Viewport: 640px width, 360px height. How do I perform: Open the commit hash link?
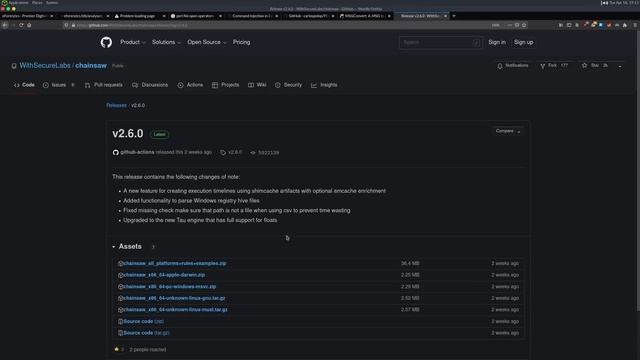[x=268, y=152]
